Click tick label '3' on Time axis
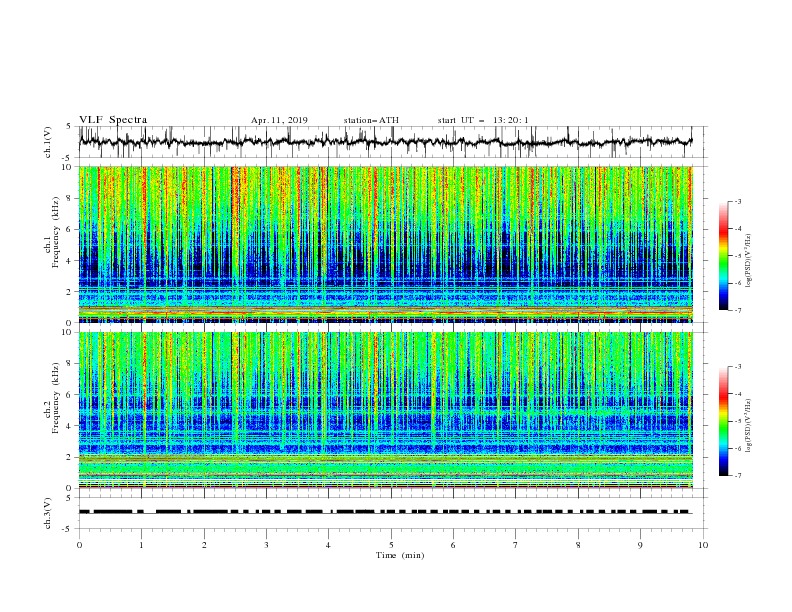792x612 pixels. coord(266,545)
